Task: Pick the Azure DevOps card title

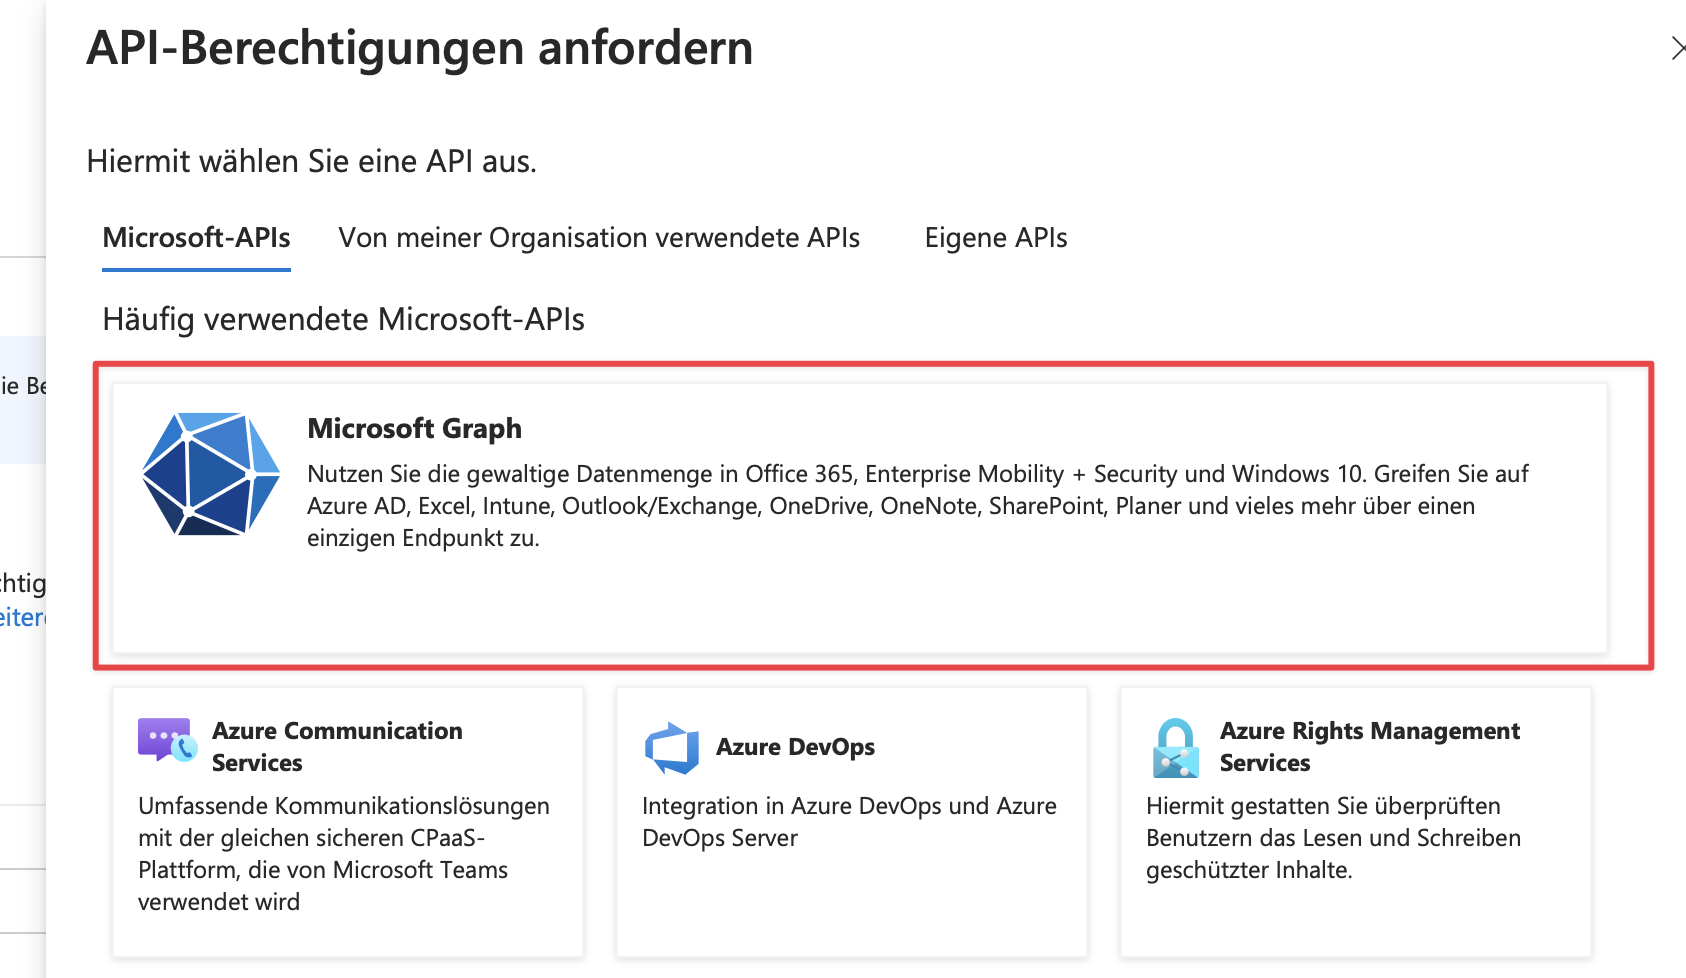Action: pyautogui.click(x=795, y=747)
